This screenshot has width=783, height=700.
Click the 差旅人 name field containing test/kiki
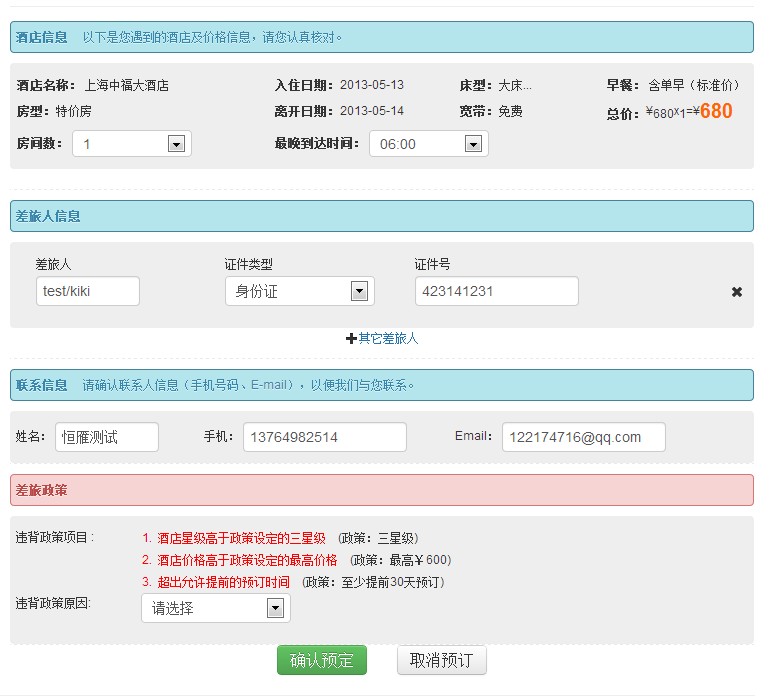click(87, 291)
